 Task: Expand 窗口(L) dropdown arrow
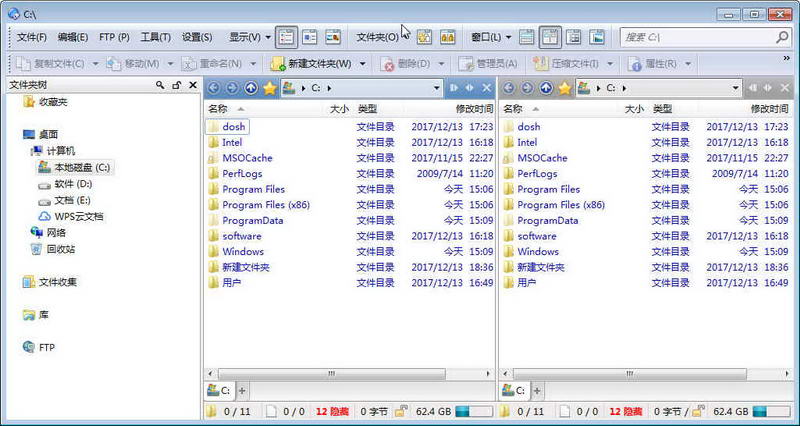tap(508, 37)
